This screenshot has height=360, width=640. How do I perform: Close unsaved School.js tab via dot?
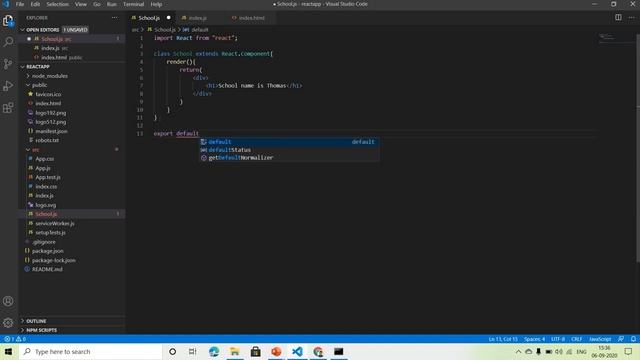coord(169,18)
